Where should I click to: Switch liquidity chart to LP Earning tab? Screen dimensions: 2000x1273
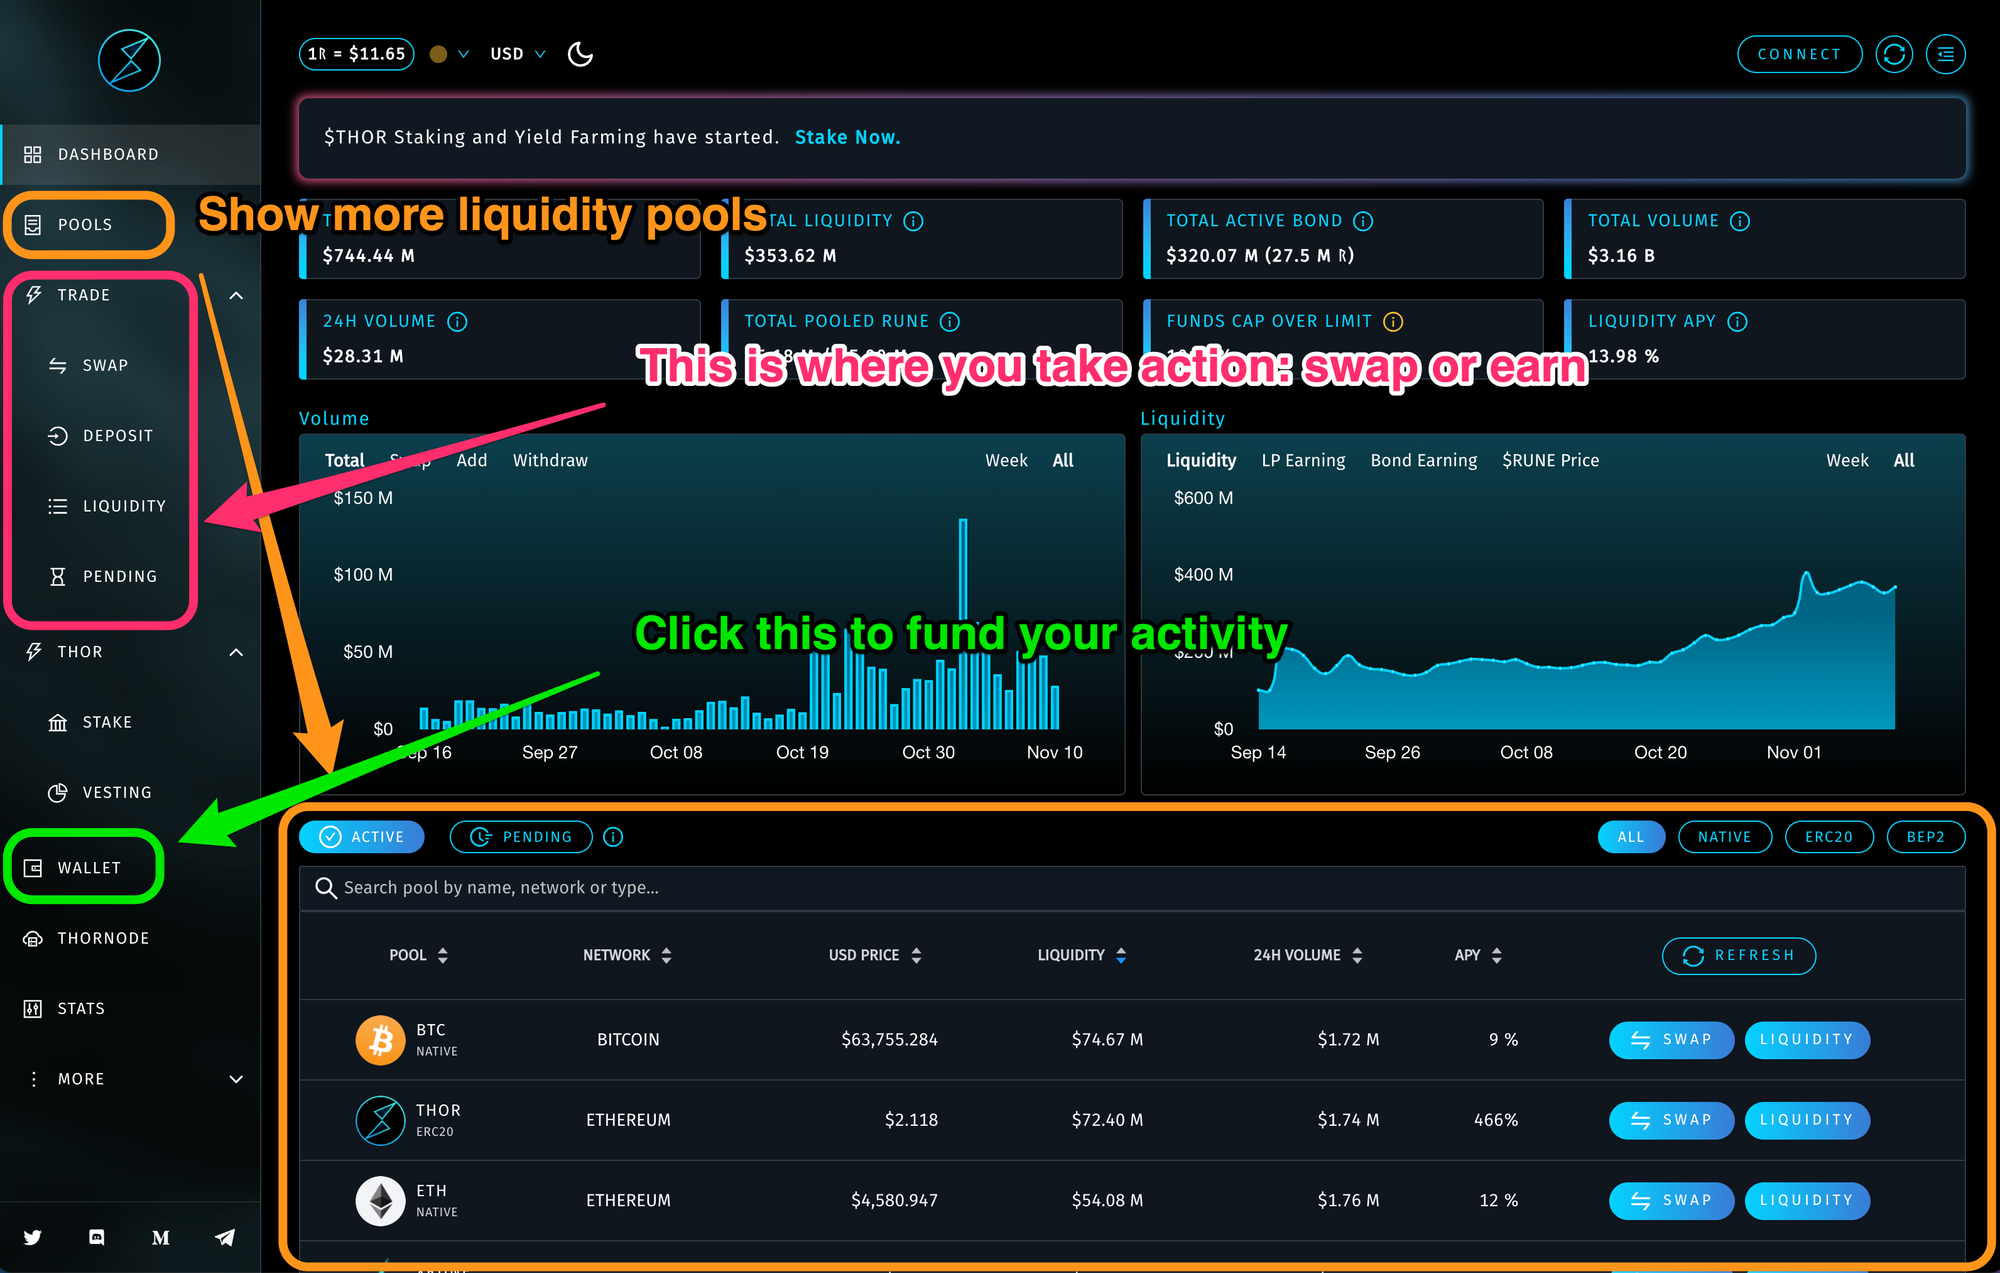click(x=1303, y=460)
